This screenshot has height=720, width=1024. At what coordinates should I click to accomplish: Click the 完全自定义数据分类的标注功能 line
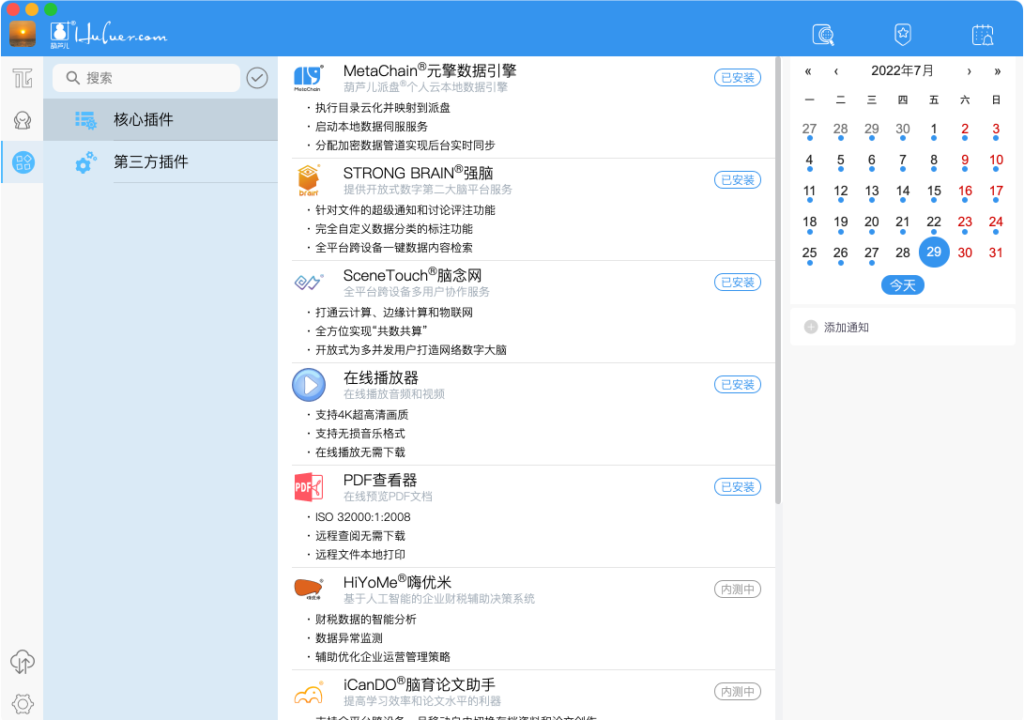(x=394, y=229)
